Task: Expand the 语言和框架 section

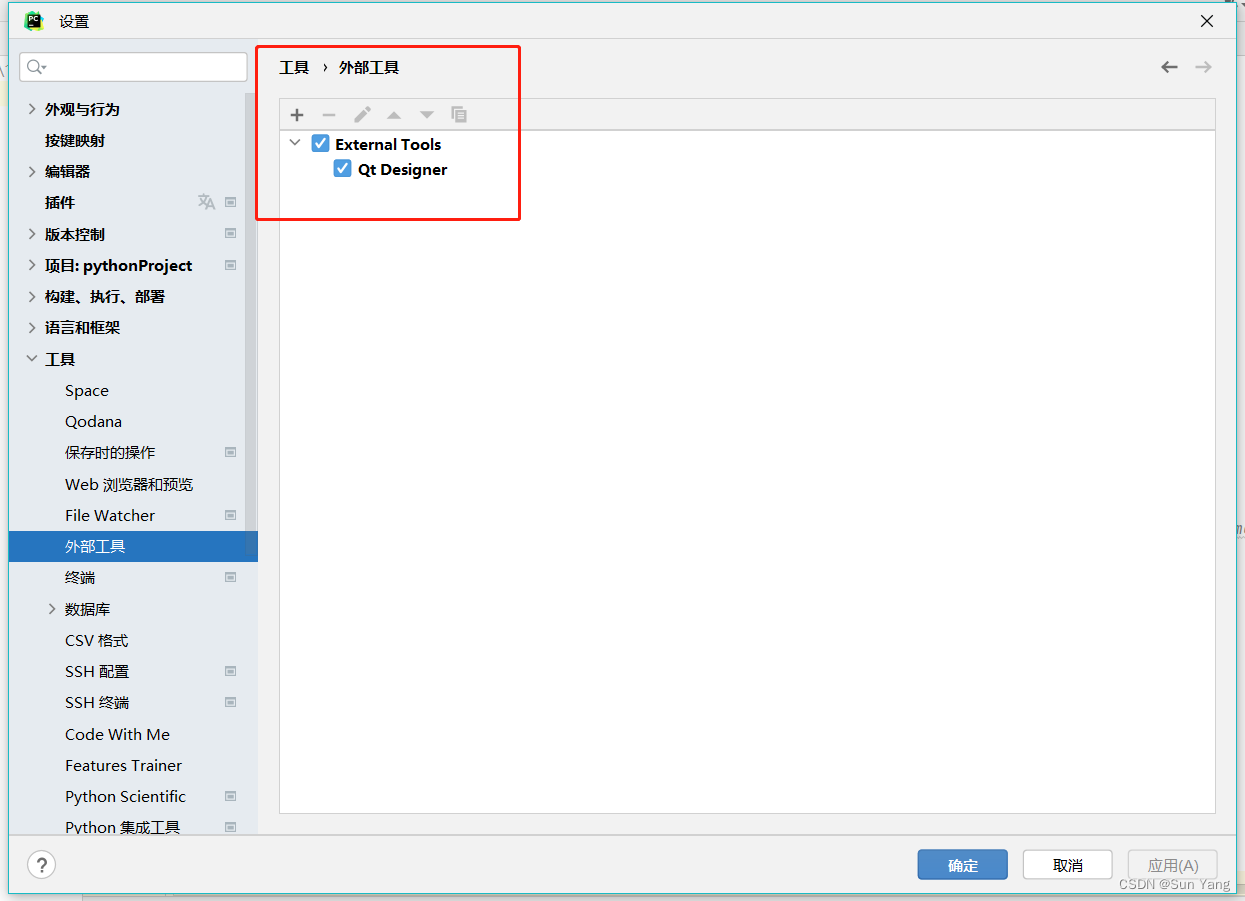Action: click(32, 327)
